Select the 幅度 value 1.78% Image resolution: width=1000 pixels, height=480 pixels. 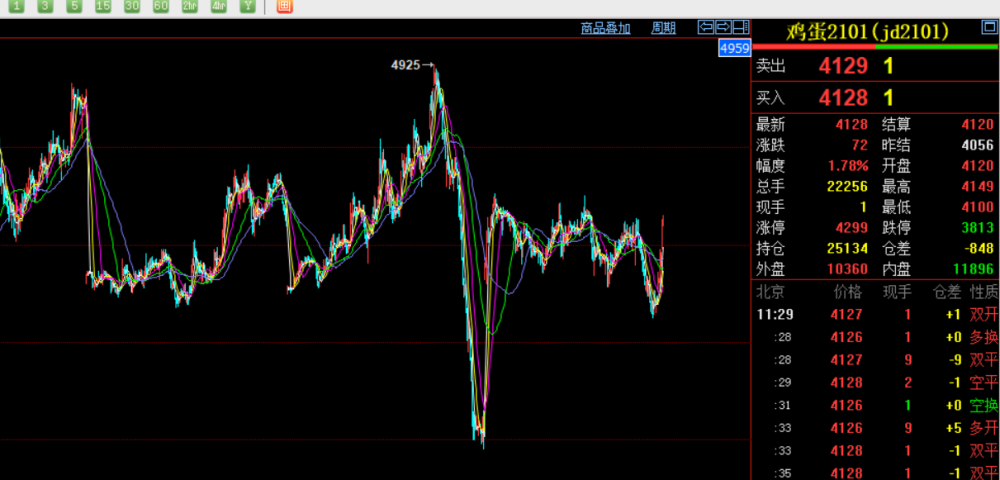848,166
